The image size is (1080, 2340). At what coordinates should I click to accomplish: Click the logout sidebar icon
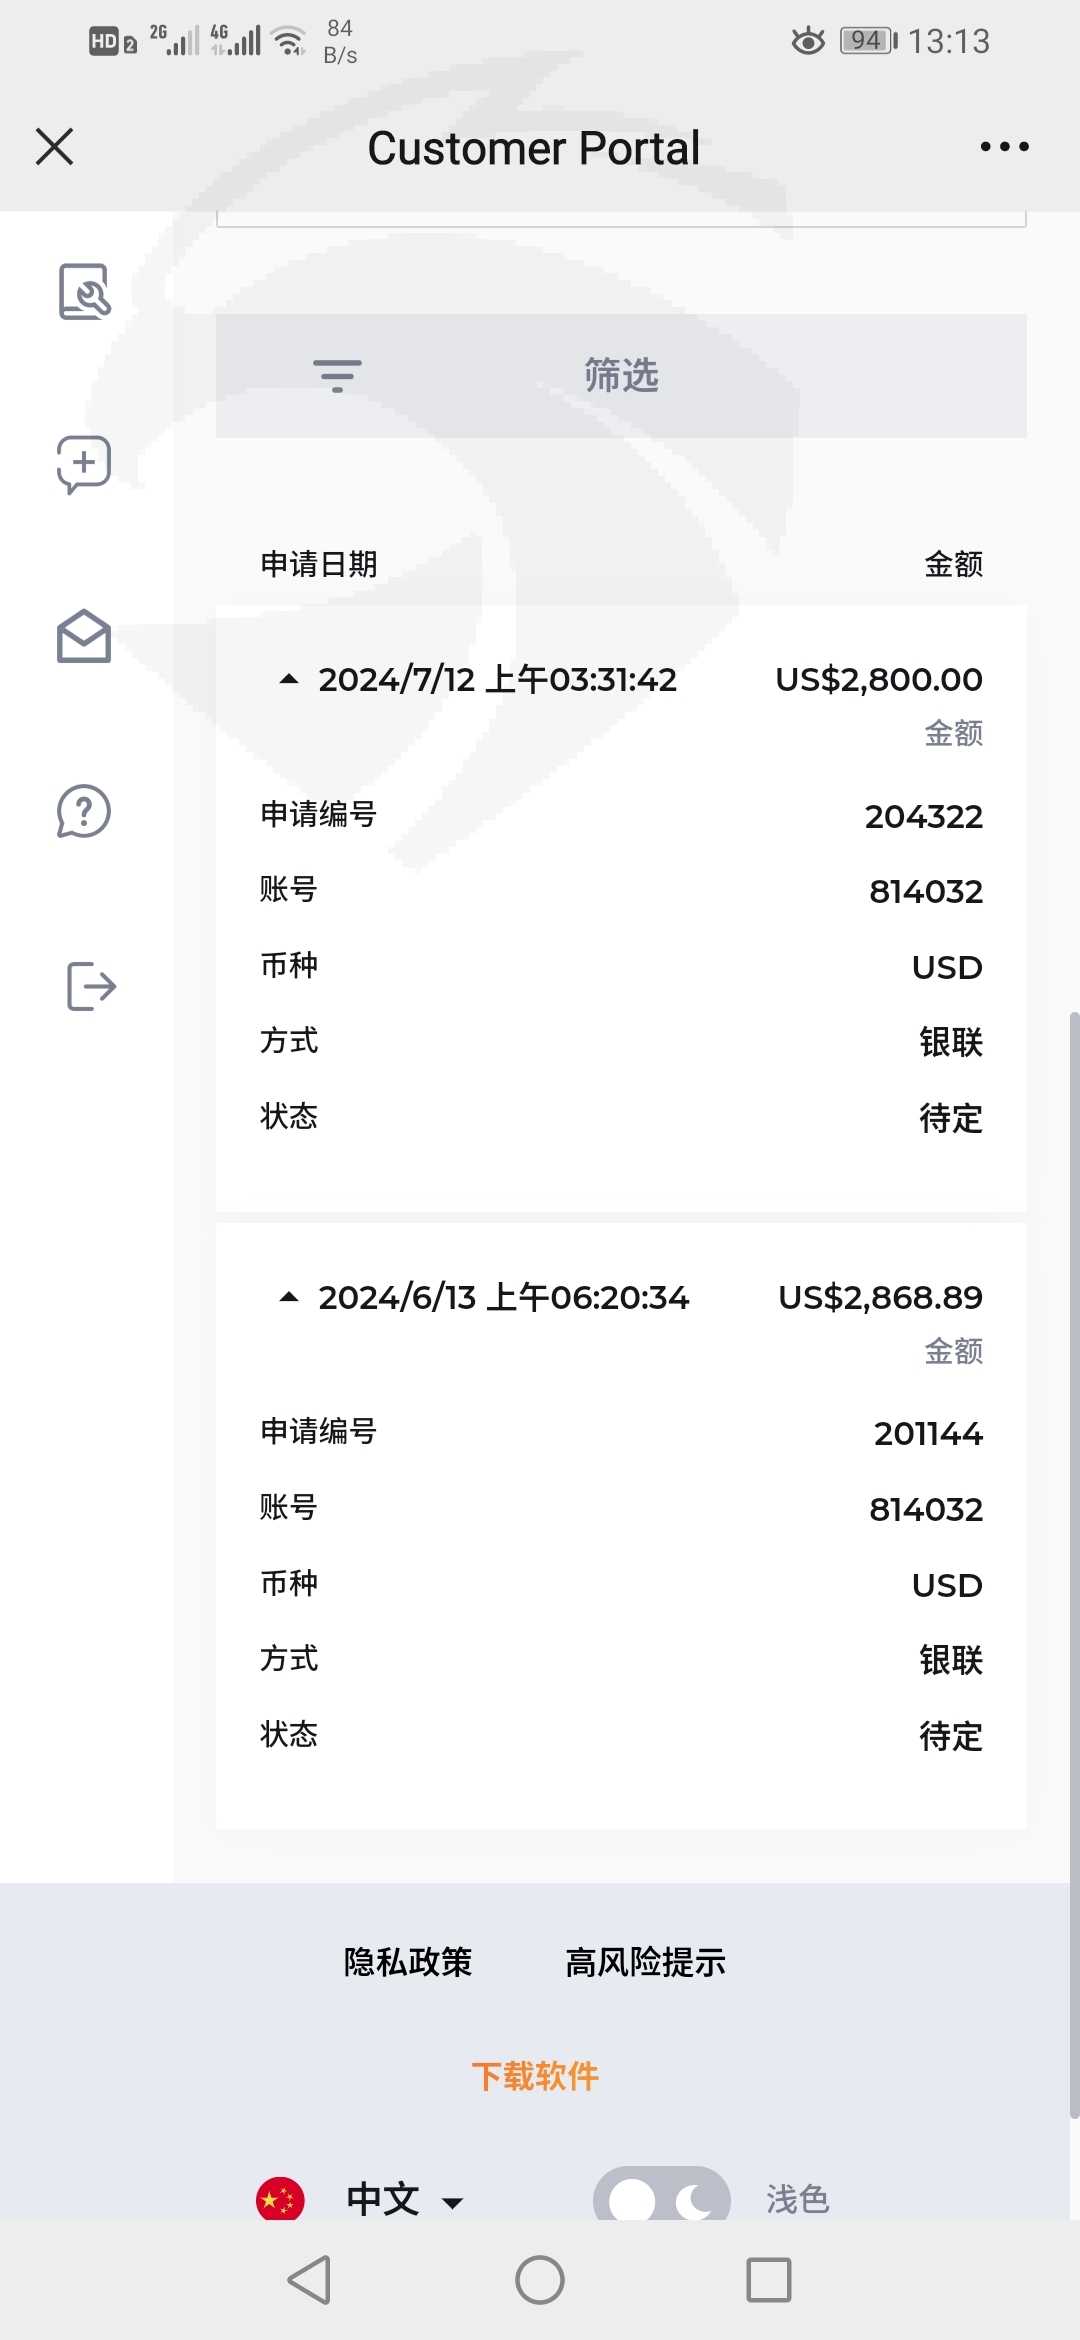coord(91,986)
